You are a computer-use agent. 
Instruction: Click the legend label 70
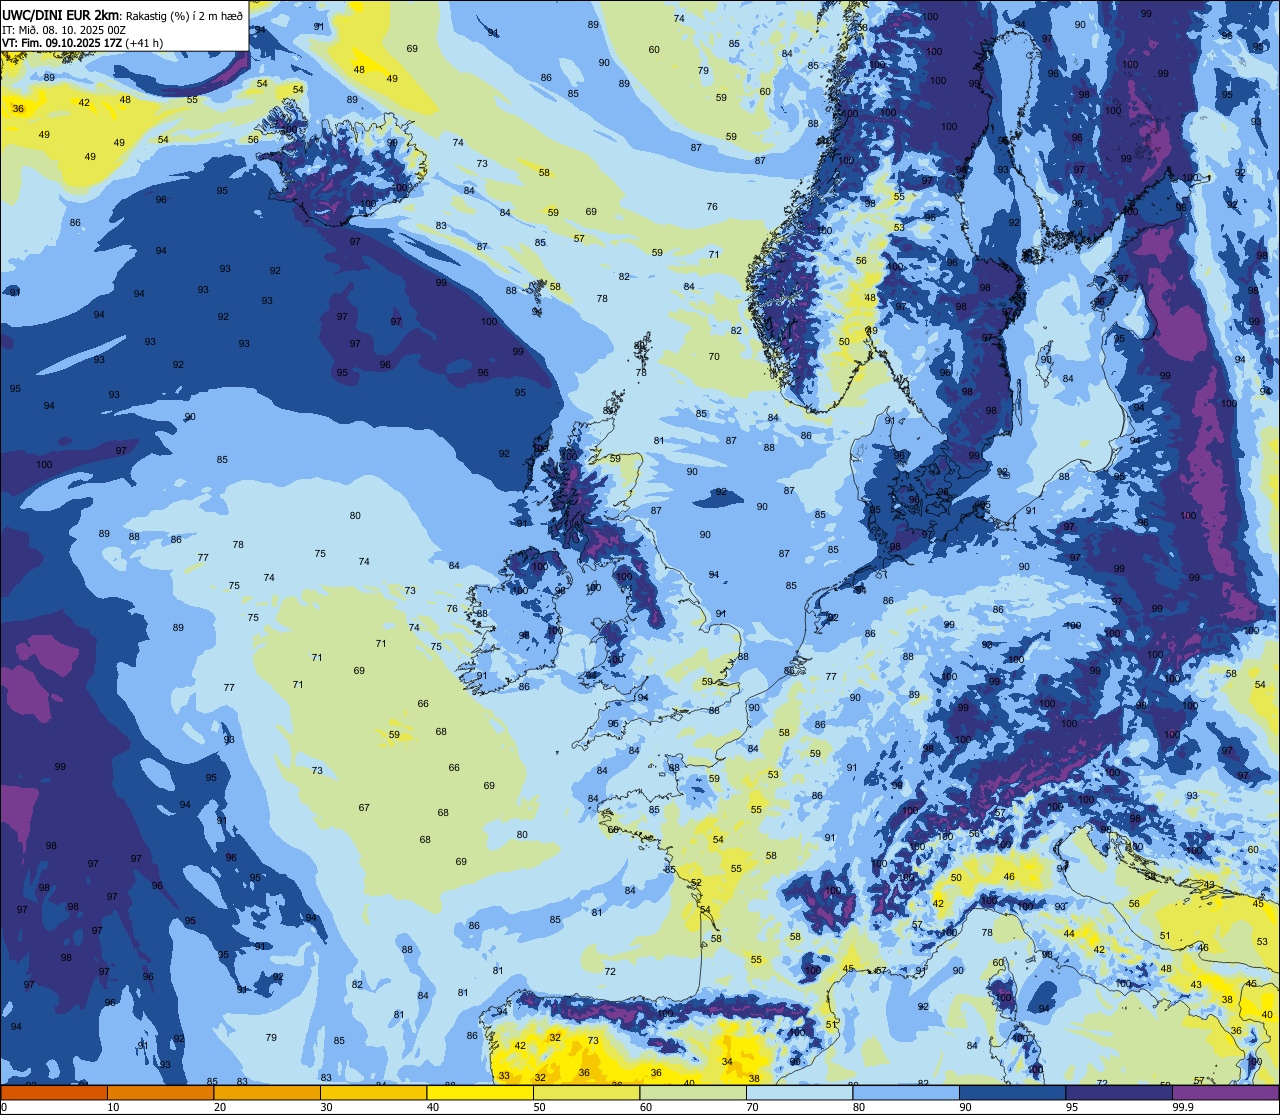pos(752,1107)
